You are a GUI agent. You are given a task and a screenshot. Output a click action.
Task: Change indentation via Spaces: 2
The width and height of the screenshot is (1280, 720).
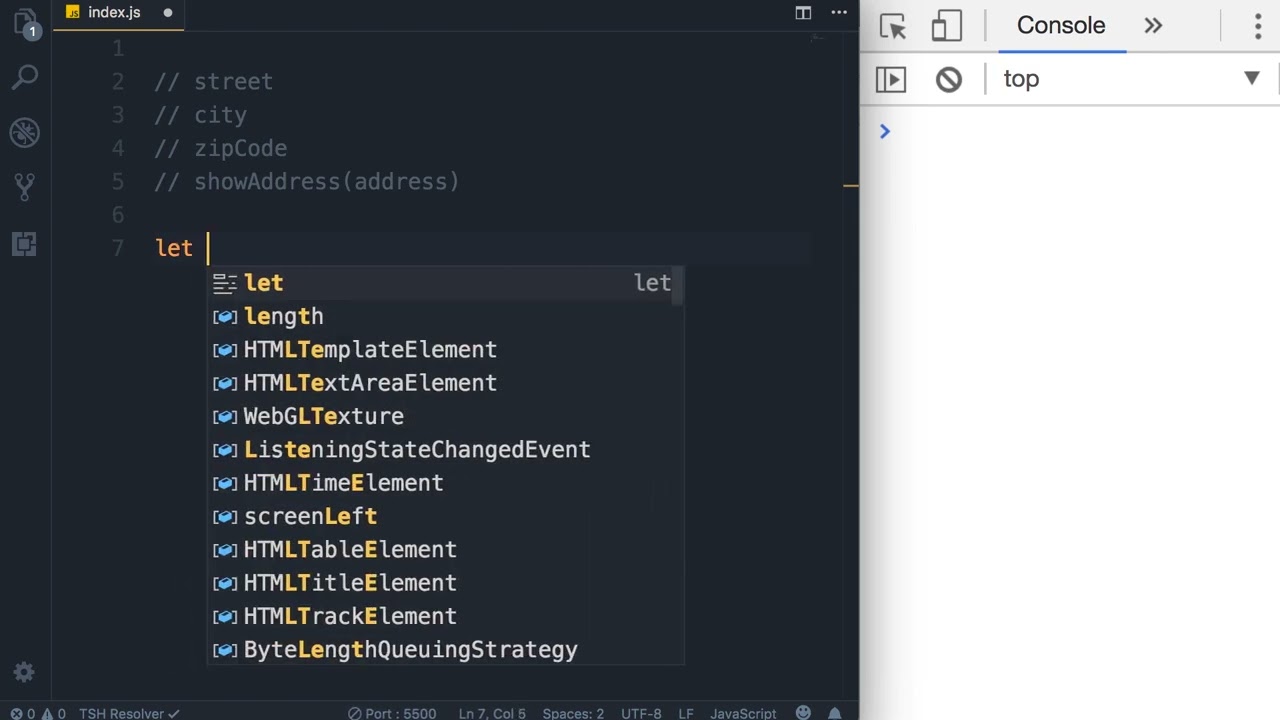(573, 713)
